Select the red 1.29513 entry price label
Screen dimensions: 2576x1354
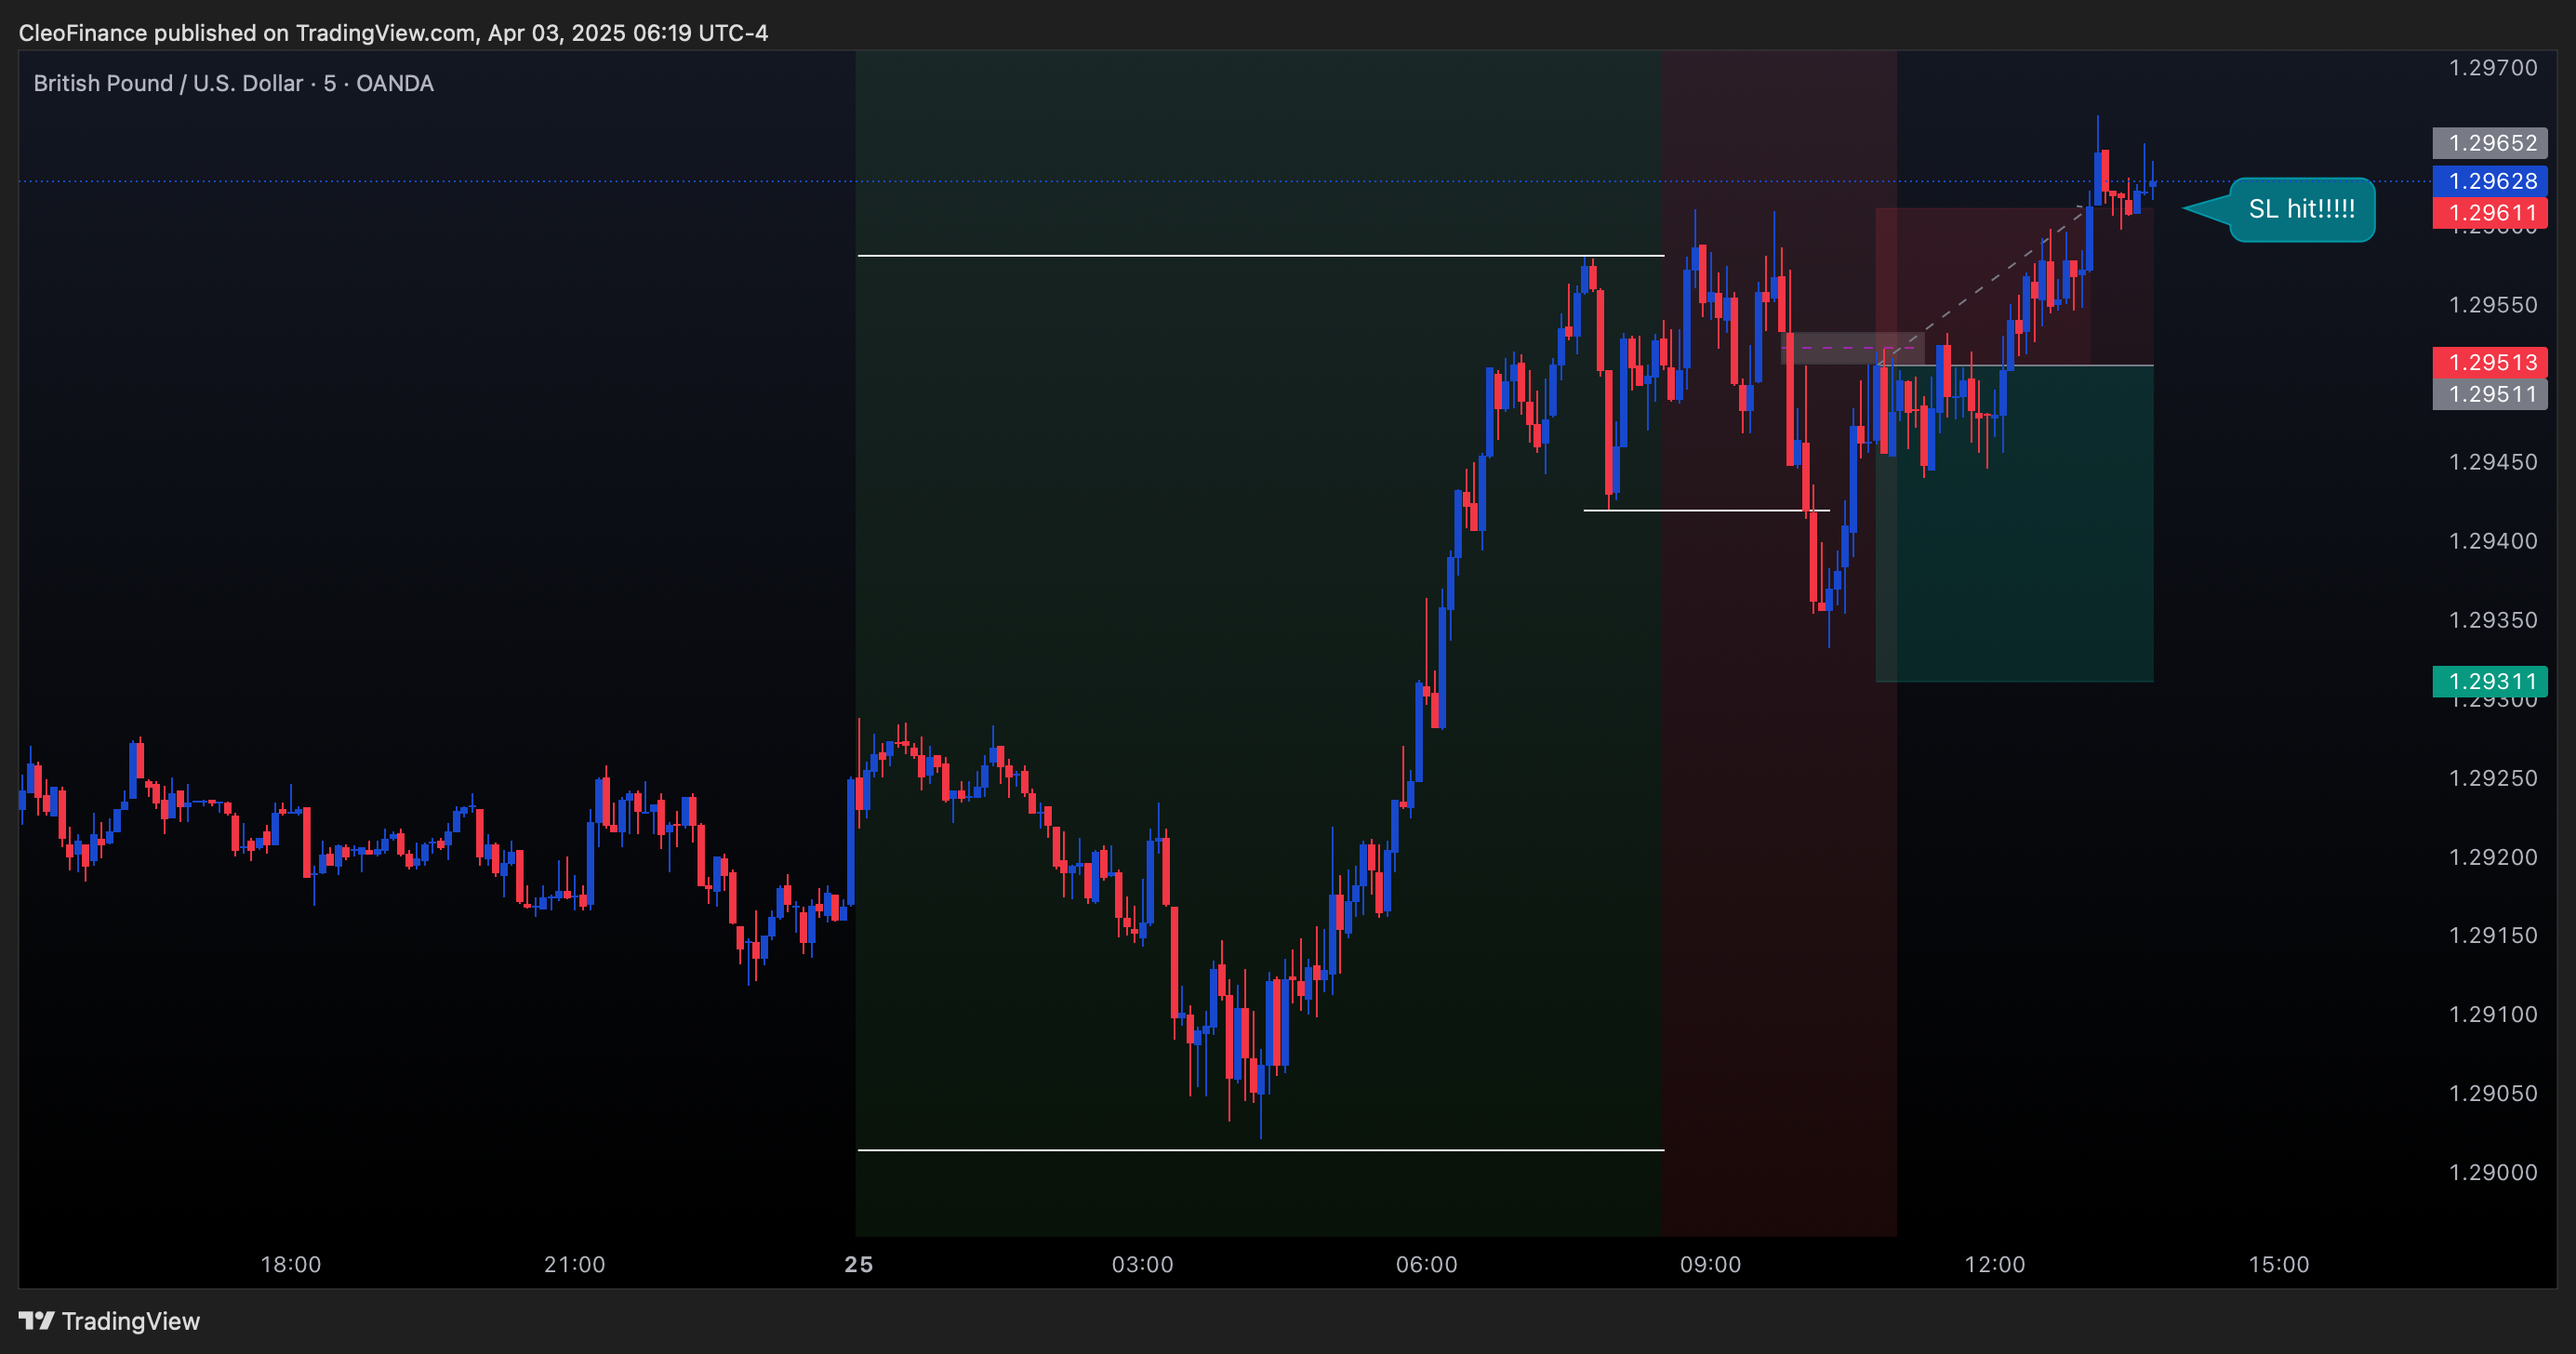tap(2490, 362)
